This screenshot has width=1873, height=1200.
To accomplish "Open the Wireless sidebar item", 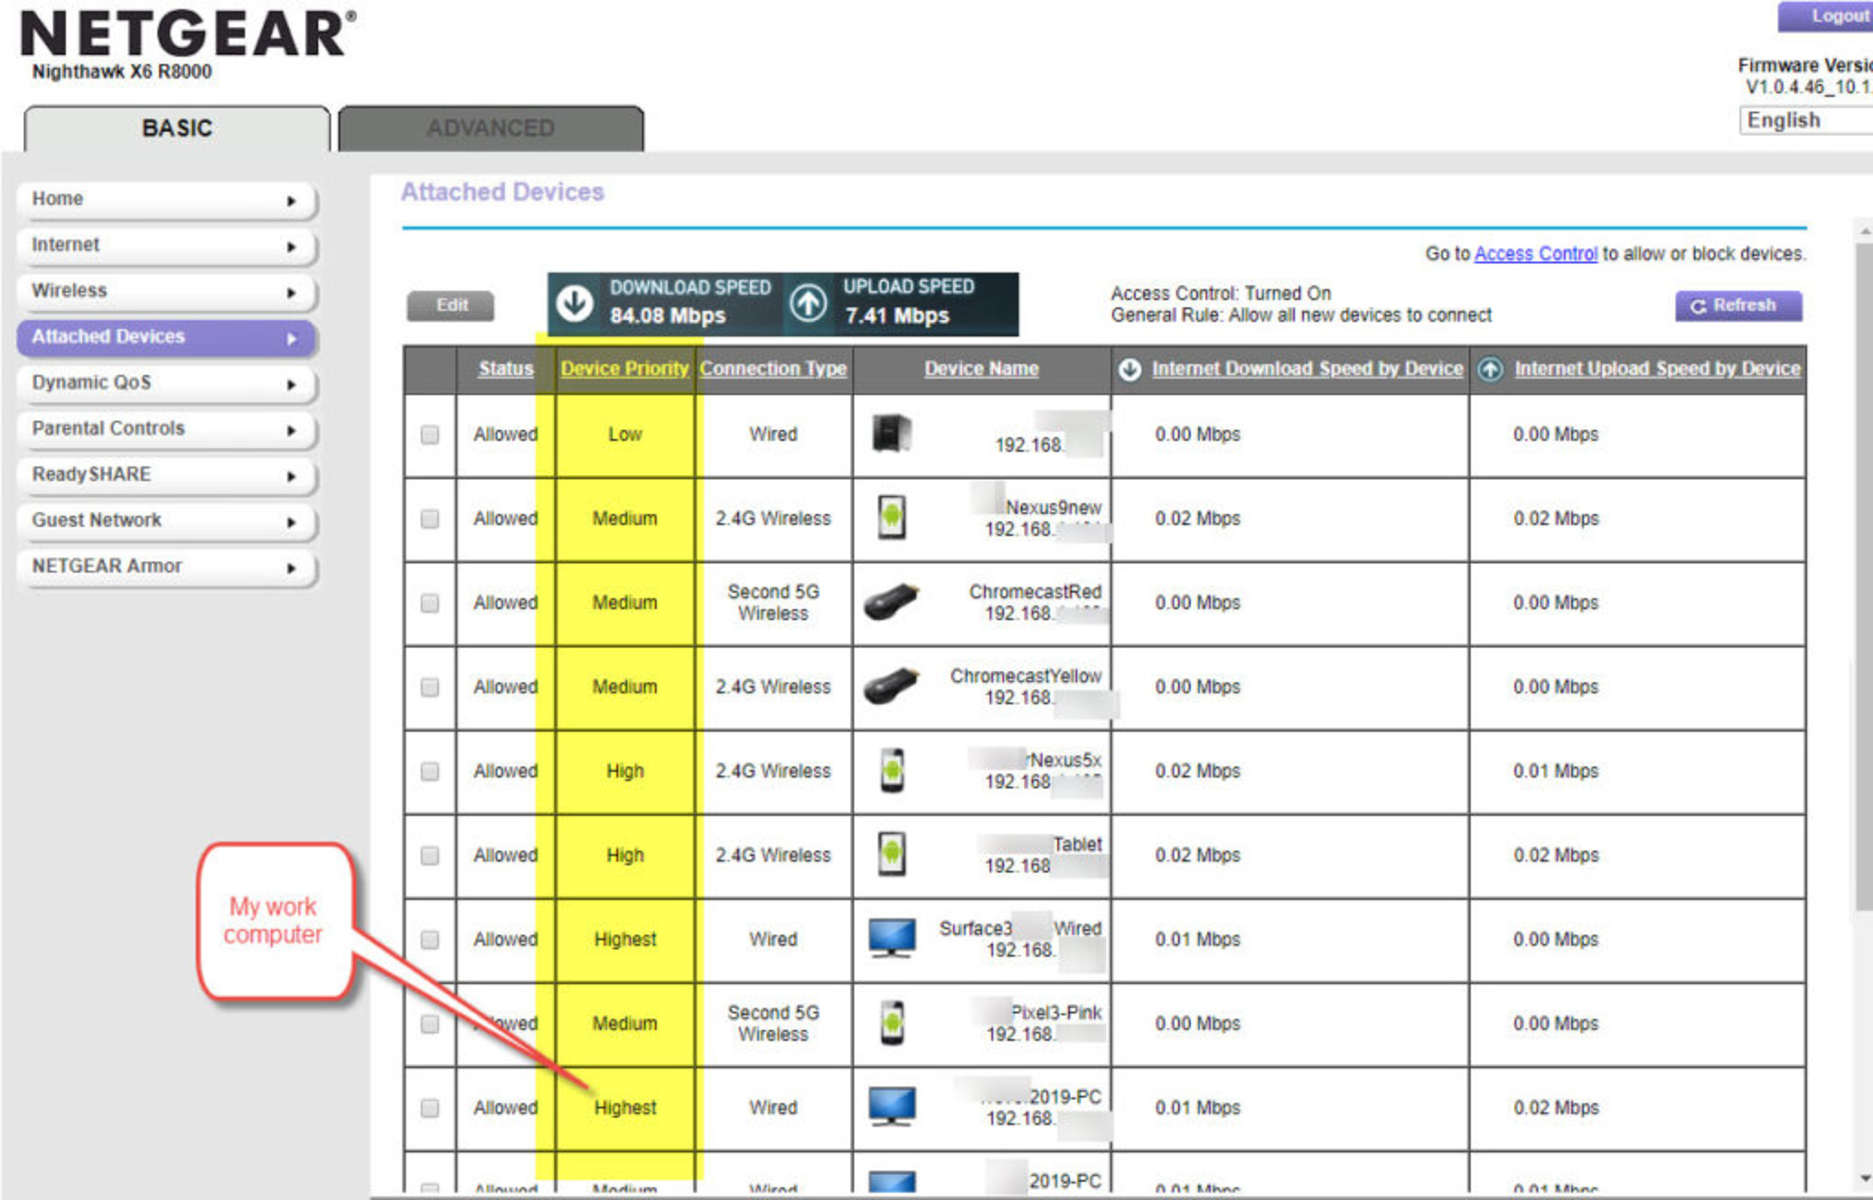I will pyautogui.click(x=166, y=291).
